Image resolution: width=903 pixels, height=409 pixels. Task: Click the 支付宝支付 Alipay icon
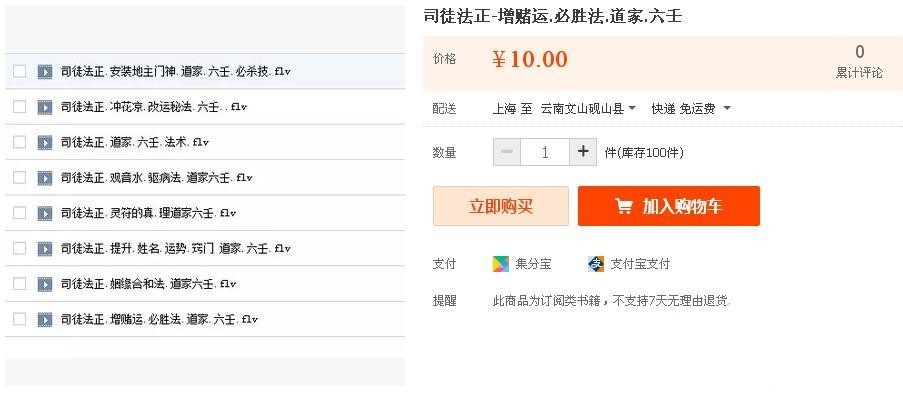coord(596,264)
